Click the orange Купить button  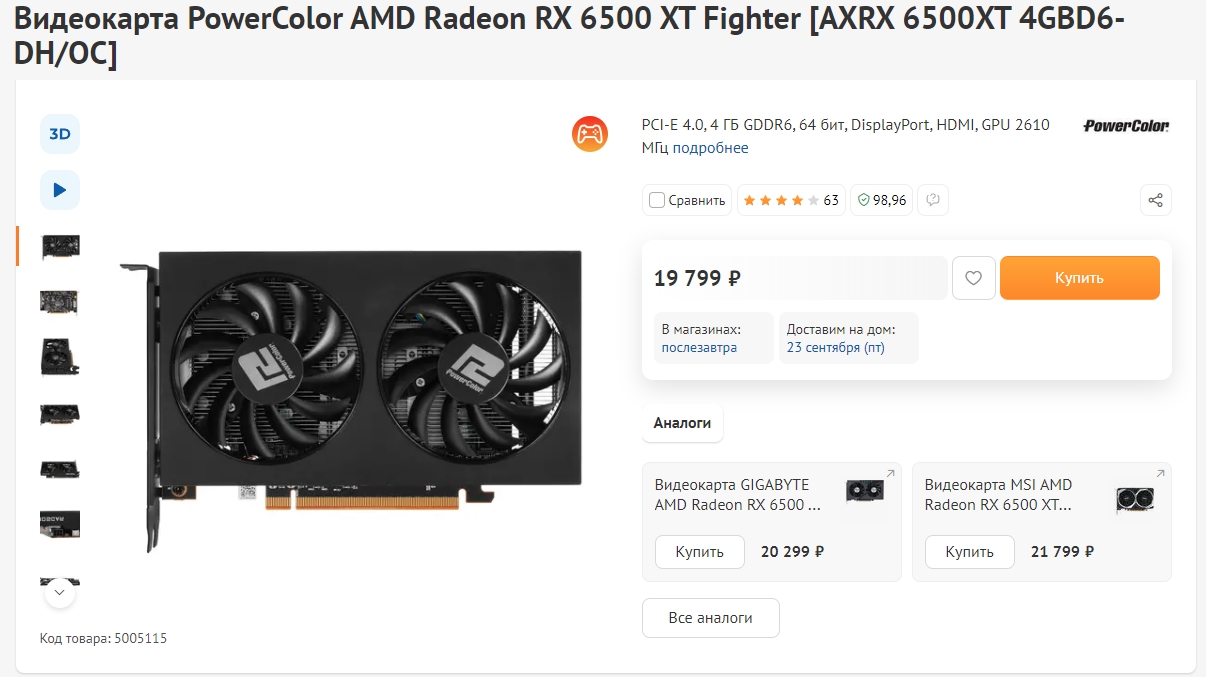click(x=1080, y=278)
